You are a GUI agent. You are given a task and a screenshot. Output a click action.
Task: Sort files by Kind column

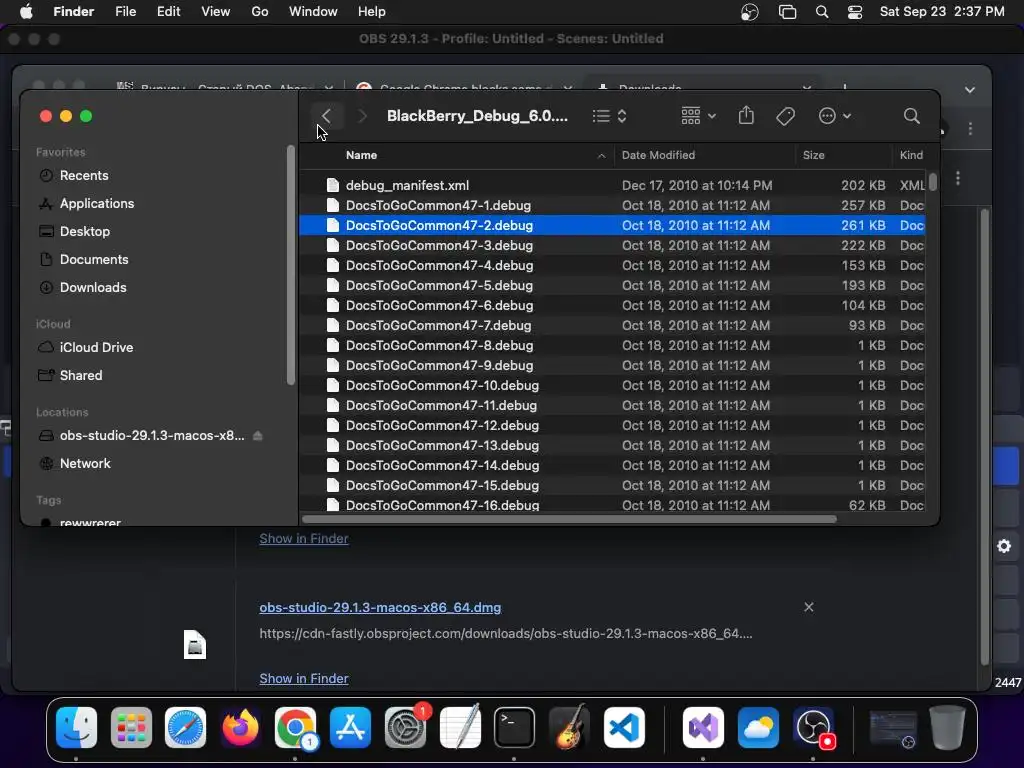tap(911, 155)
